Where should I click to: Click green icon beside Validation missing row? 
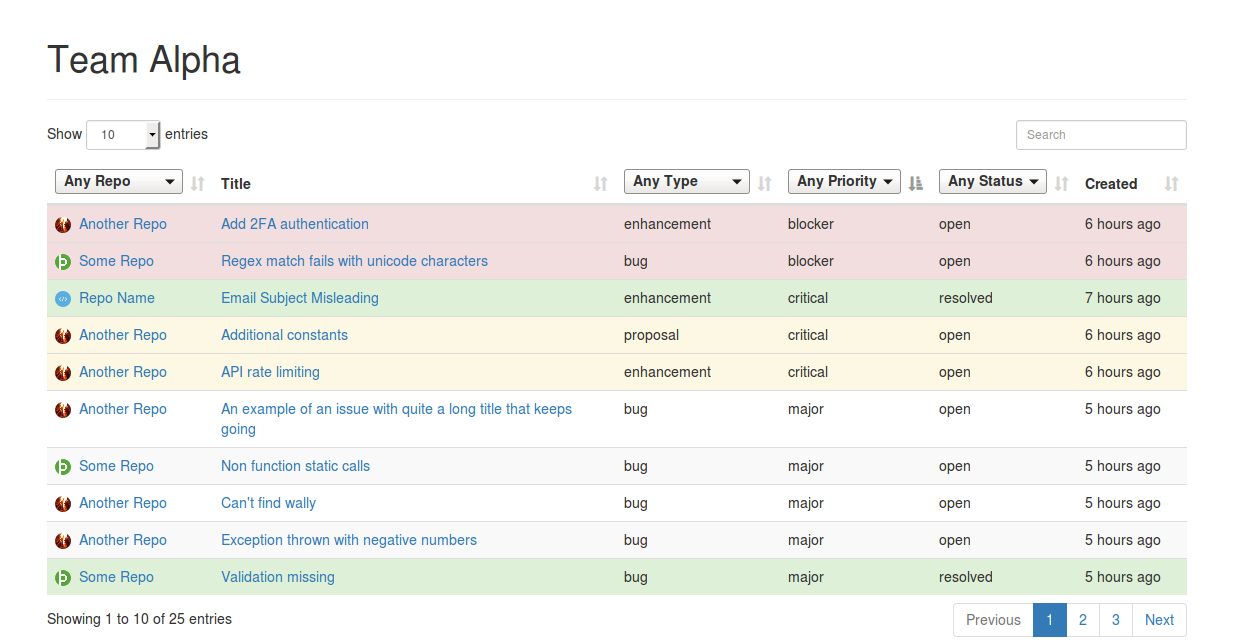click(63, 577)
